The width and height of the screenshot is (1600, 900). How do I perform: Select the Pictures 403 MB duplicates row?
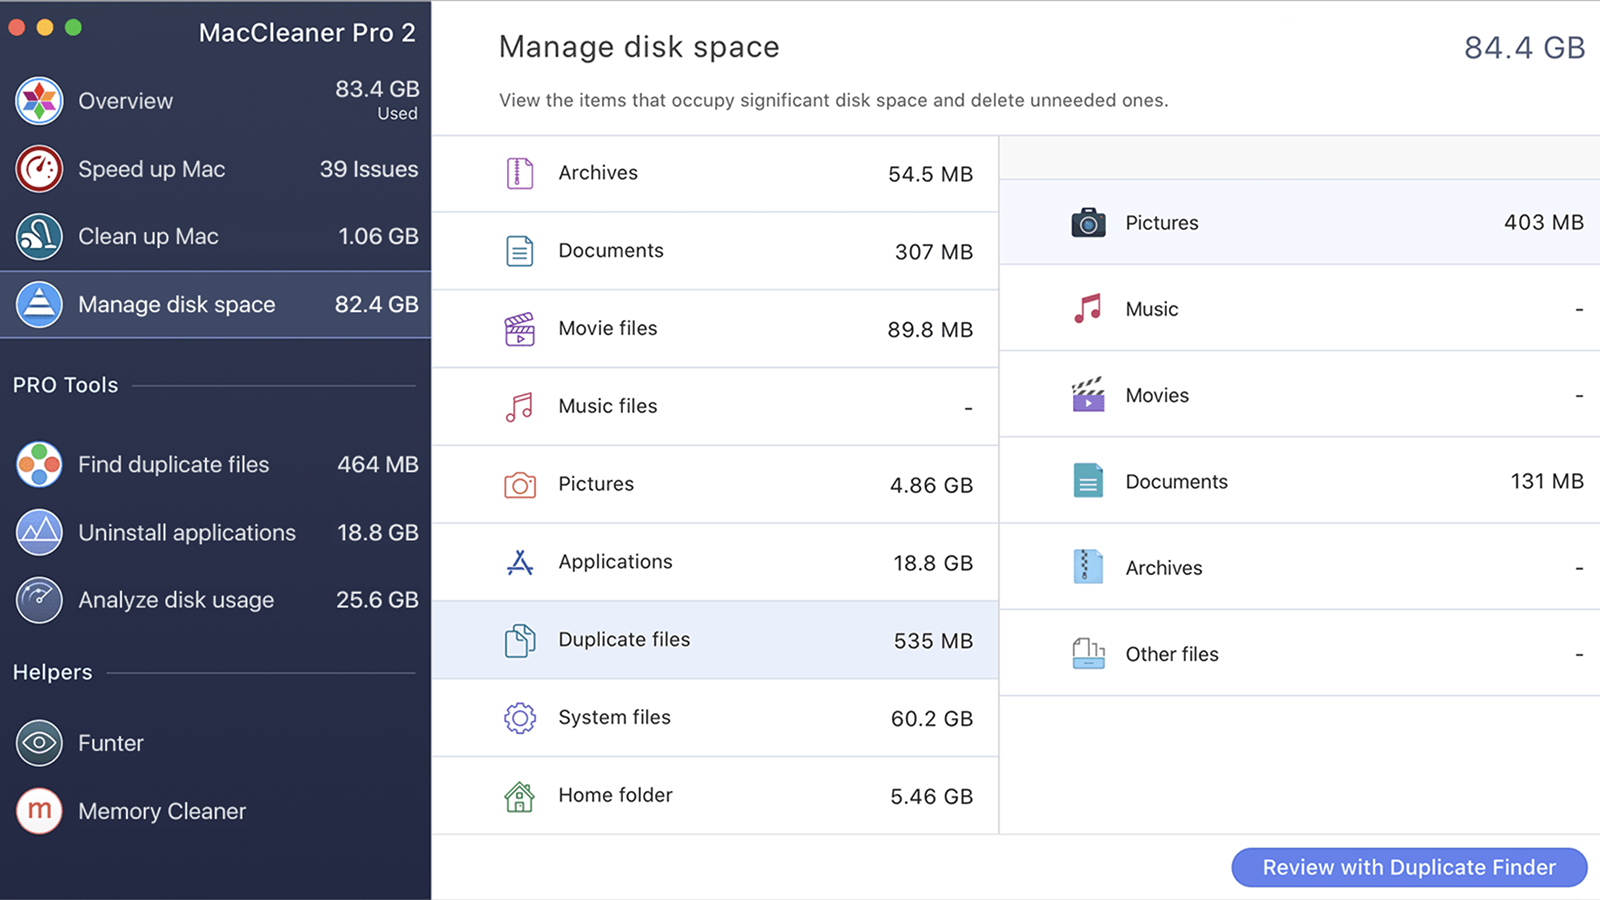1300,222
